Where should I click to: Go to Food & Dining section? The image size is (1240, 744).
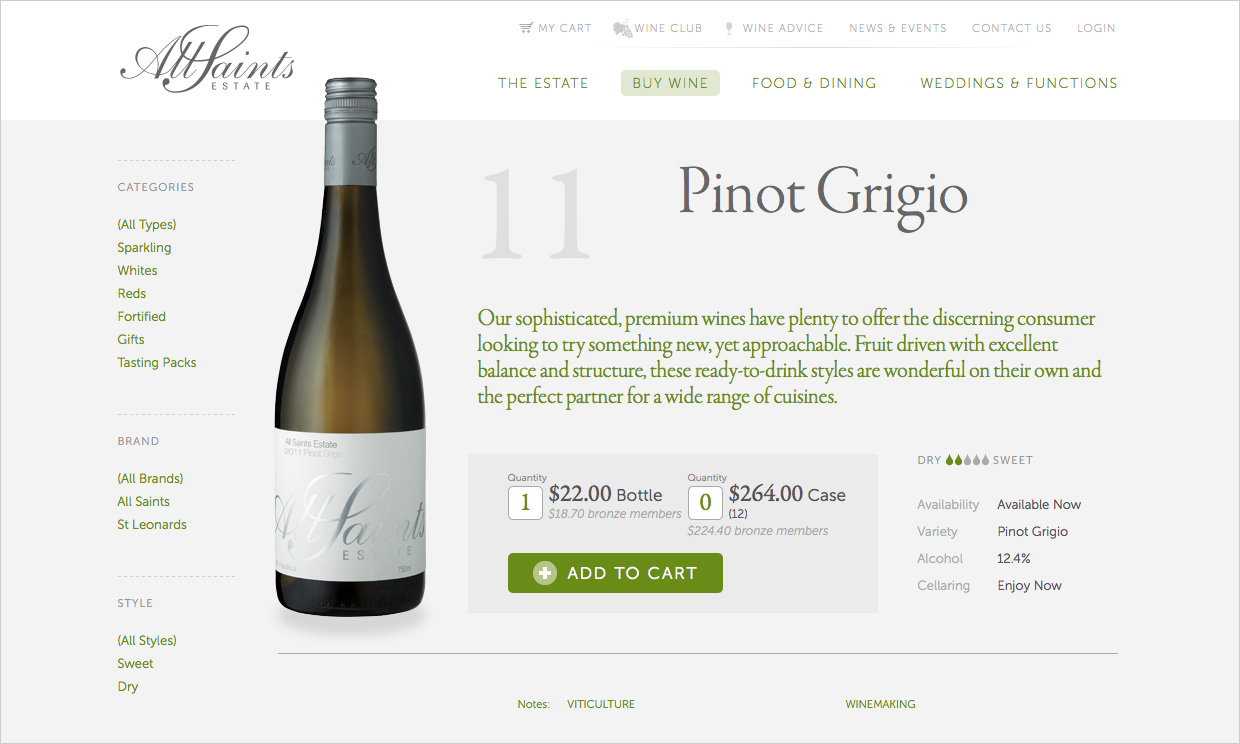pos(814,83)
